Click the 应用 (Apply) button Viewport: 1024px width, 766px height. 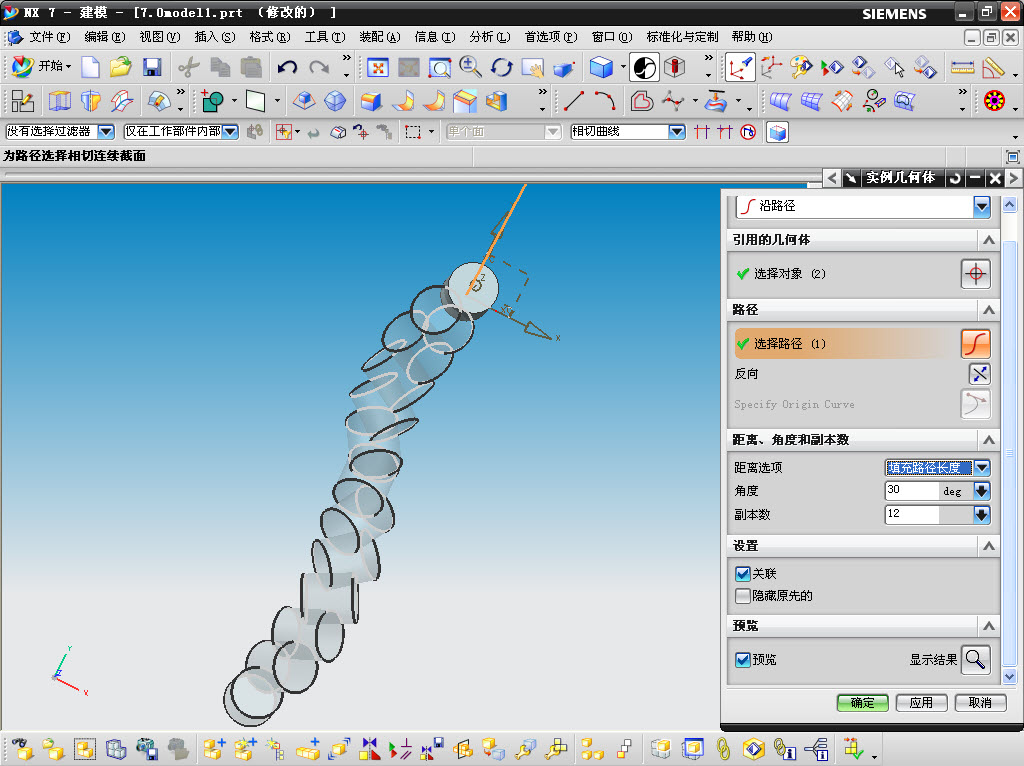click(921, 703)
